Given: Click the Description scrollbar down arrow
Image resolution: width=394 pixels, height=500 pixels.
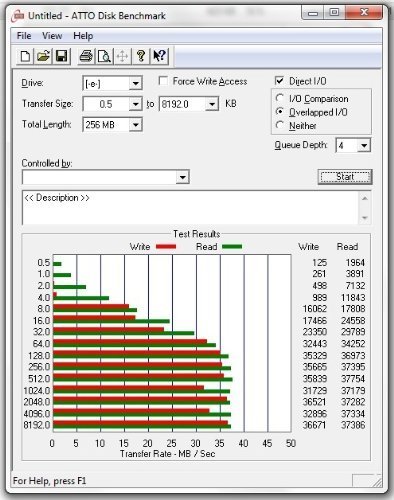Looking at the screenshot, I should pyautogui.click(x=365, y=218).
